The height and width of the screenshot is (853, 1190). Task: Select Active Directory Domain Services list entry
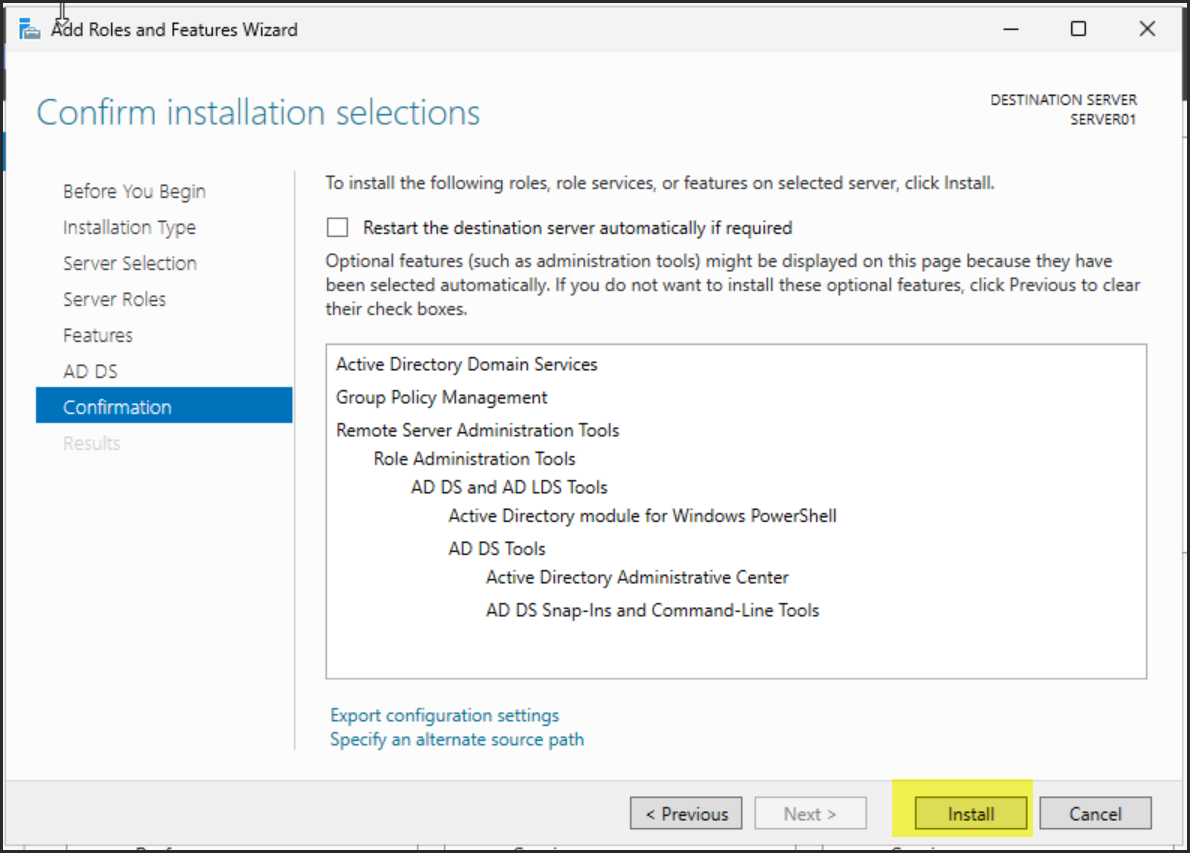(466, 364)
